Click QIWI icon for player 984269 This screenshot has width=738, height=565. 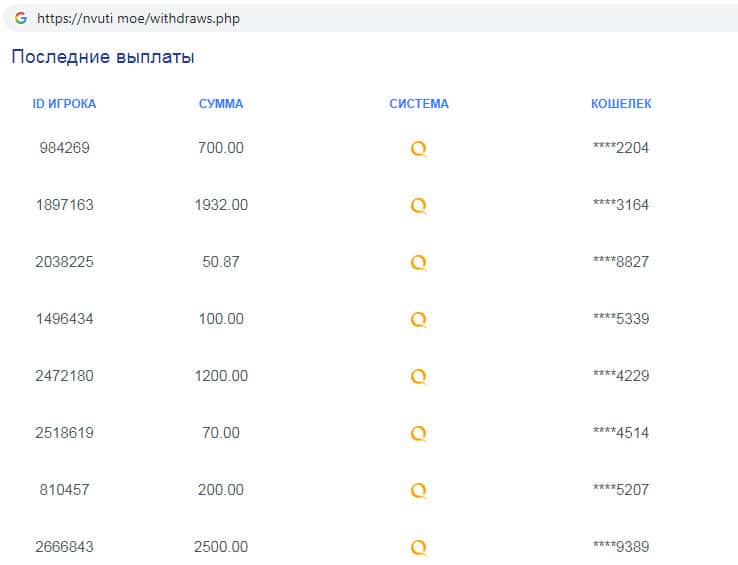[x=419, y=149]
